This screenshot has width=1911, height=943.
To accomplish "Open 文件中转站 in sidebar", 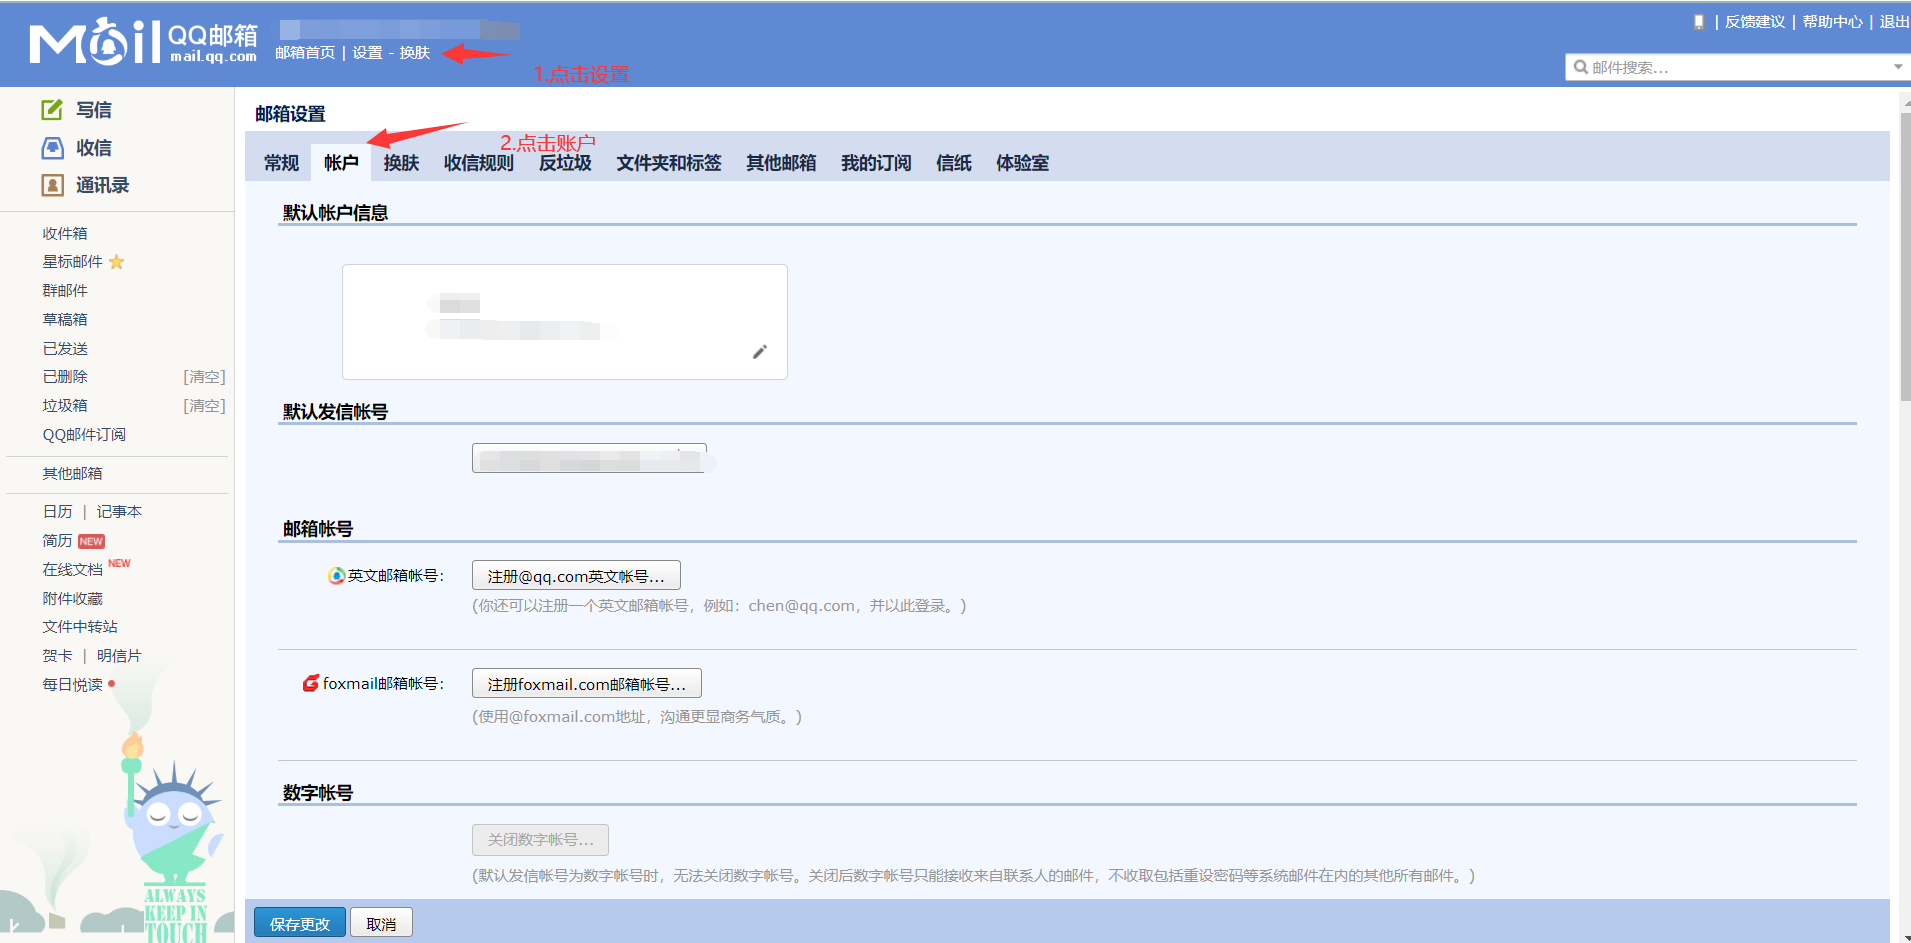I will pyautogui.click(x=80, y=627).
